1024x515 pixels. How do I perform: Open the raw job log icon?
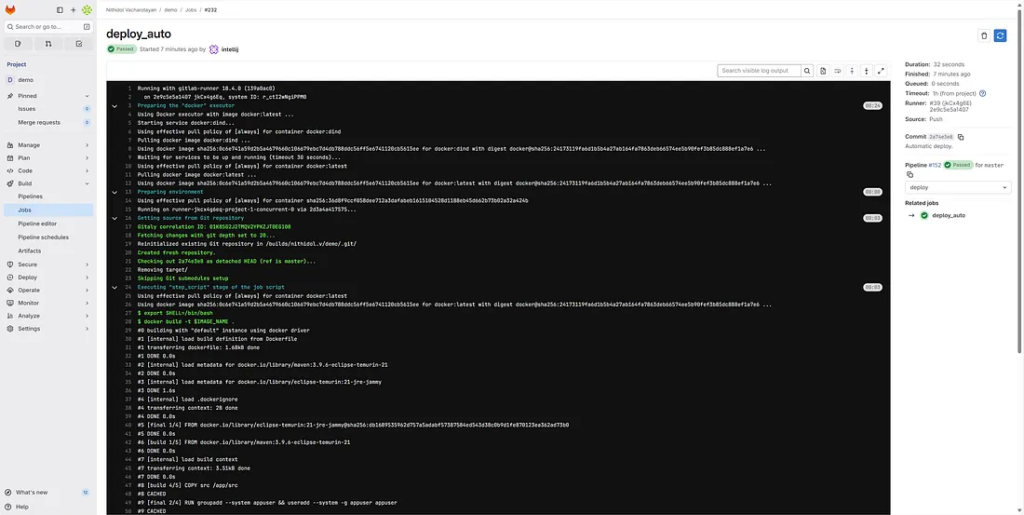823,71
